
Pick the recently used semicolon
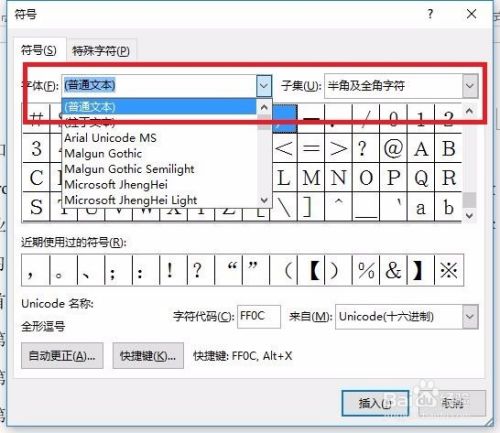click(x=118, y=270)
